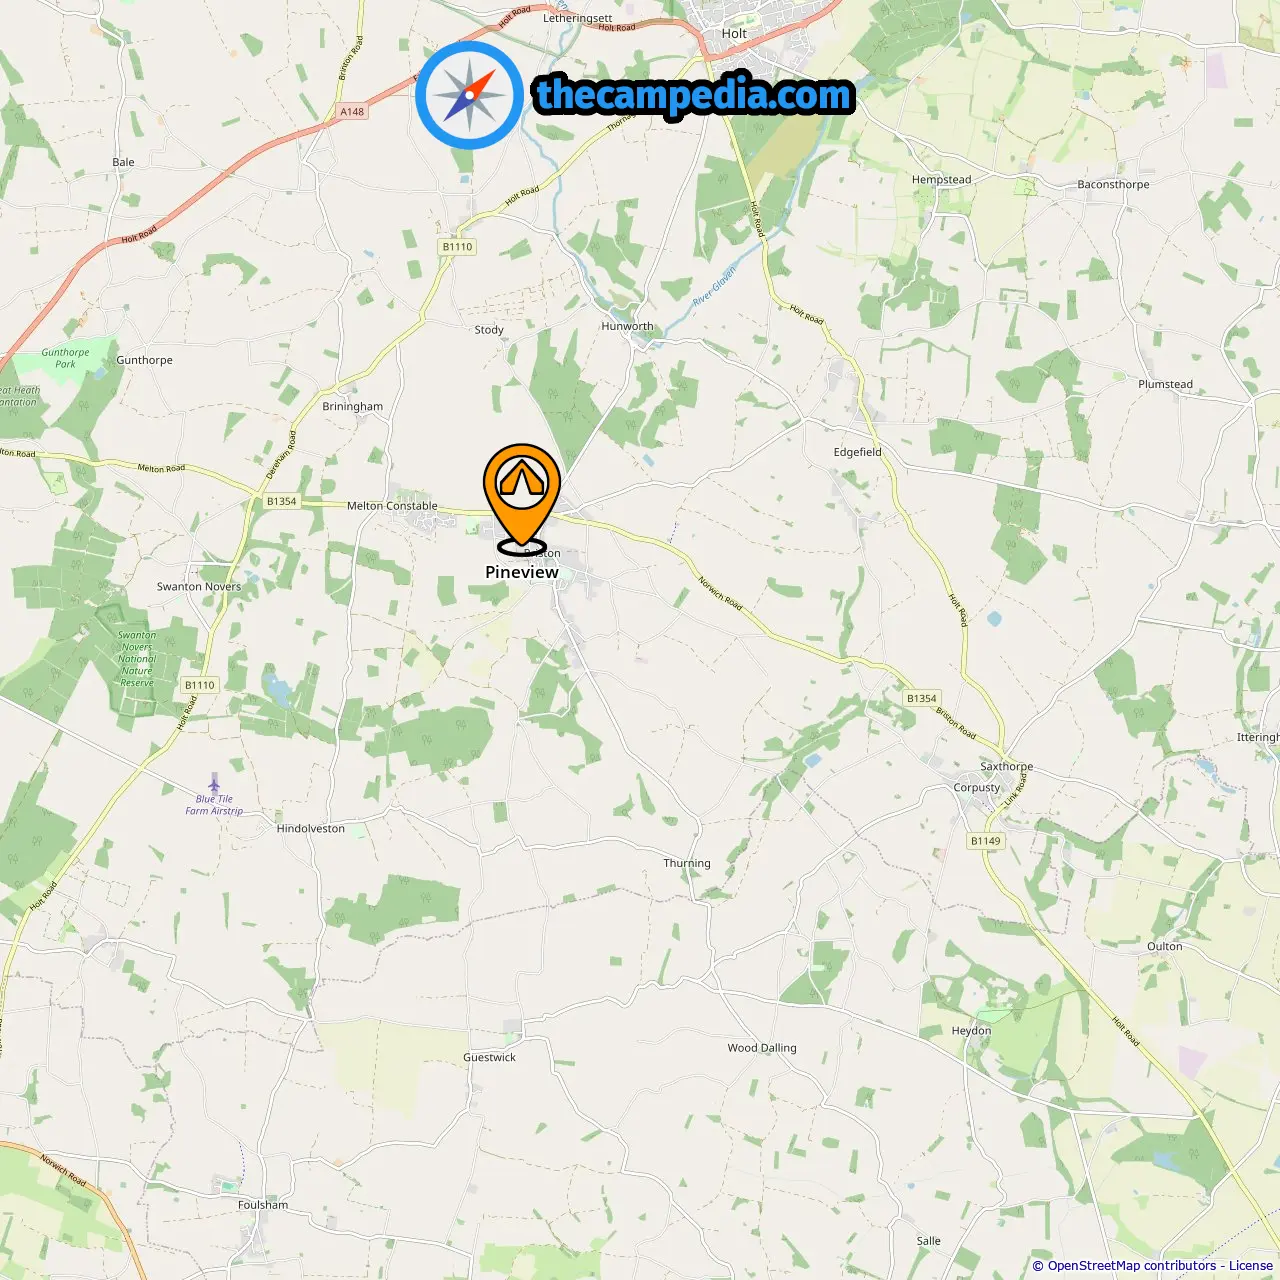Screen dimensions: 1280x1280
Task: Click the blue compass logo icon
Action: [469, 95]
